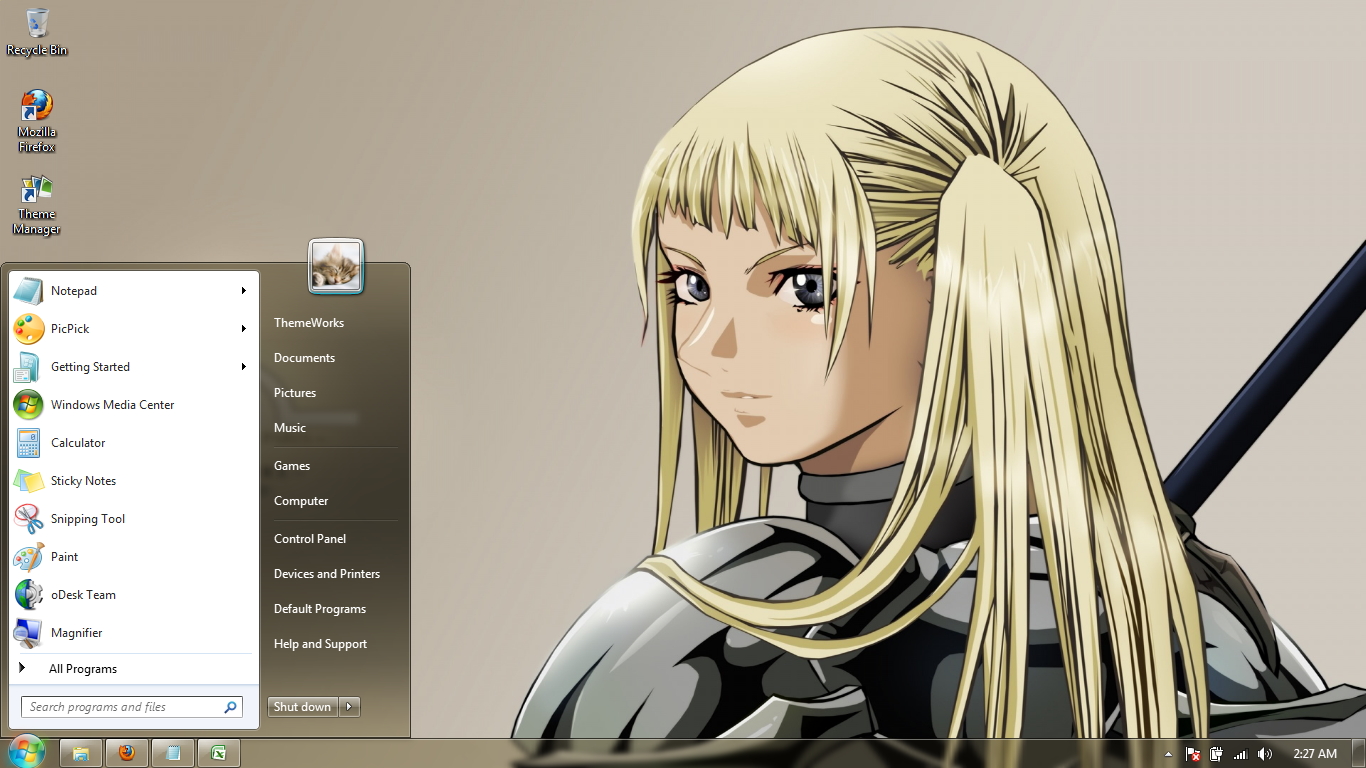Expand the Shut down options arrow
Image resolution: width=1366 pixels, height=768 pixels.
(x=349, y=706)
